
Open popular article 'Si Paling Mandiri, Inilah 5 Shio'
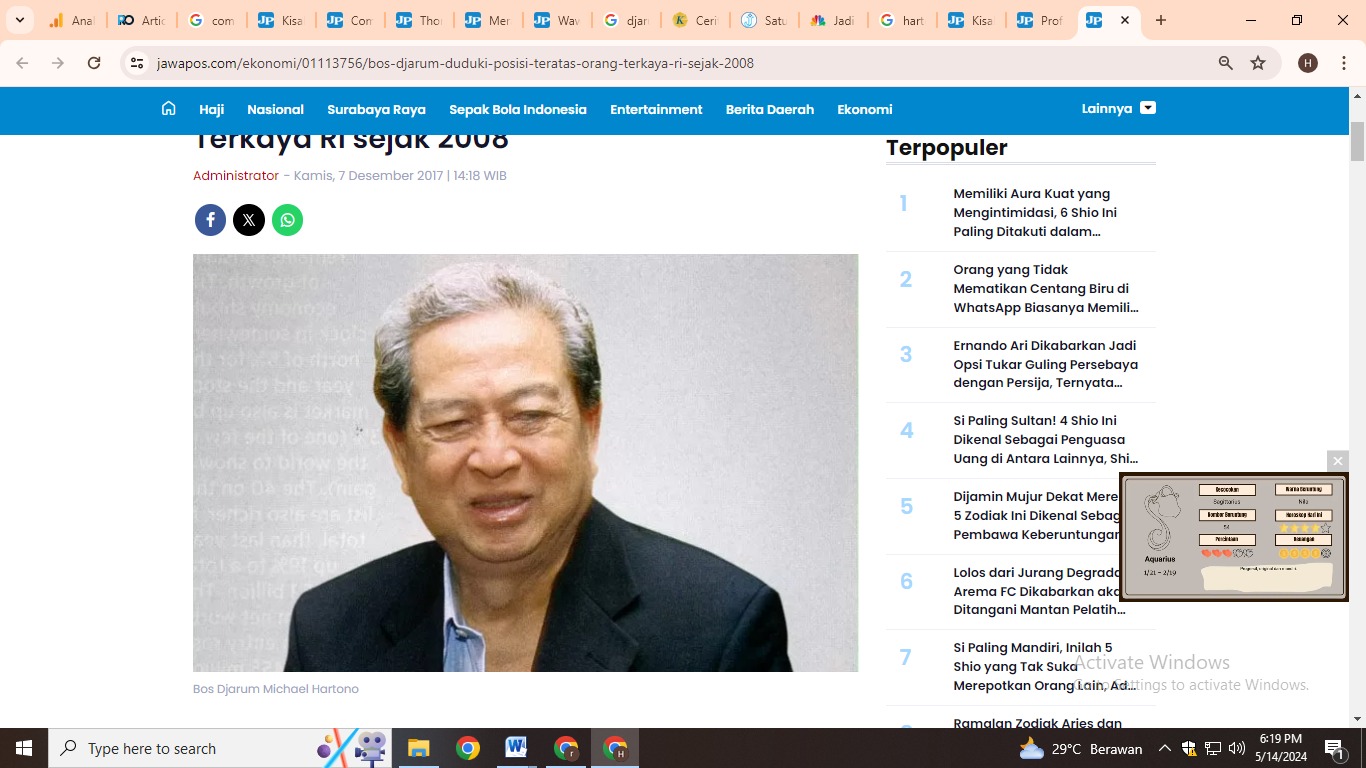[x=1044, y=666]
